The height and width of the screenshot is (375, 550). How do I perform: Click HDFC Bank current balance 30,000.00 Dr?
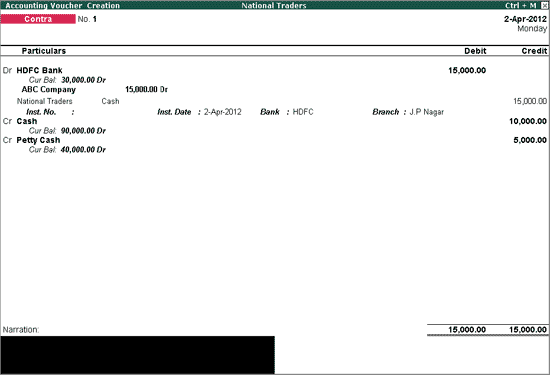pos(83,80)
